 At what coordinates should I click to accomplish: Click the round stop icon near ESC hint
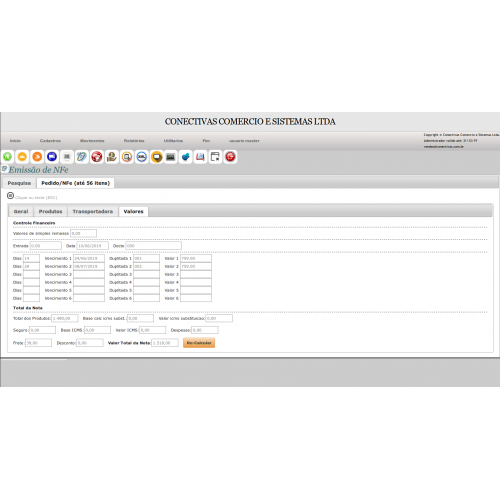[10, 196]
